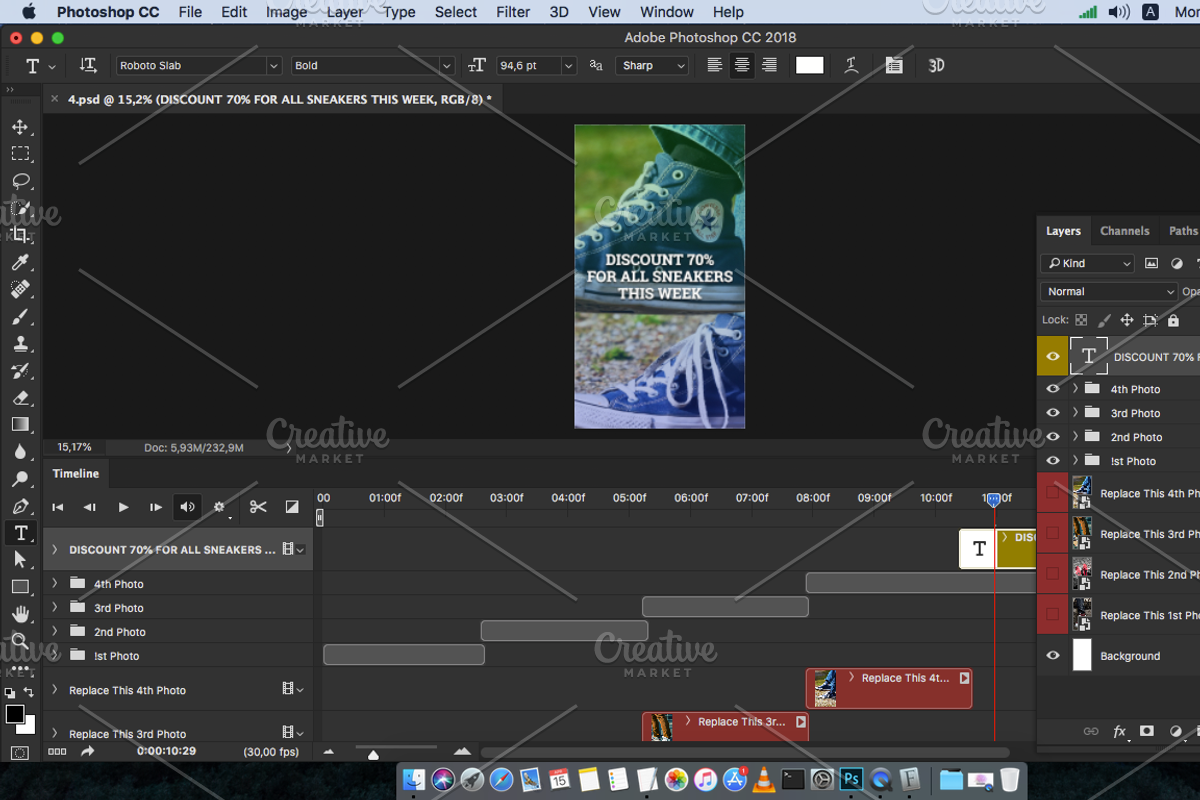Screen dimensions: 1200x800
Task: Hide the 2nd Photo group
Action: pos(1052,437)
